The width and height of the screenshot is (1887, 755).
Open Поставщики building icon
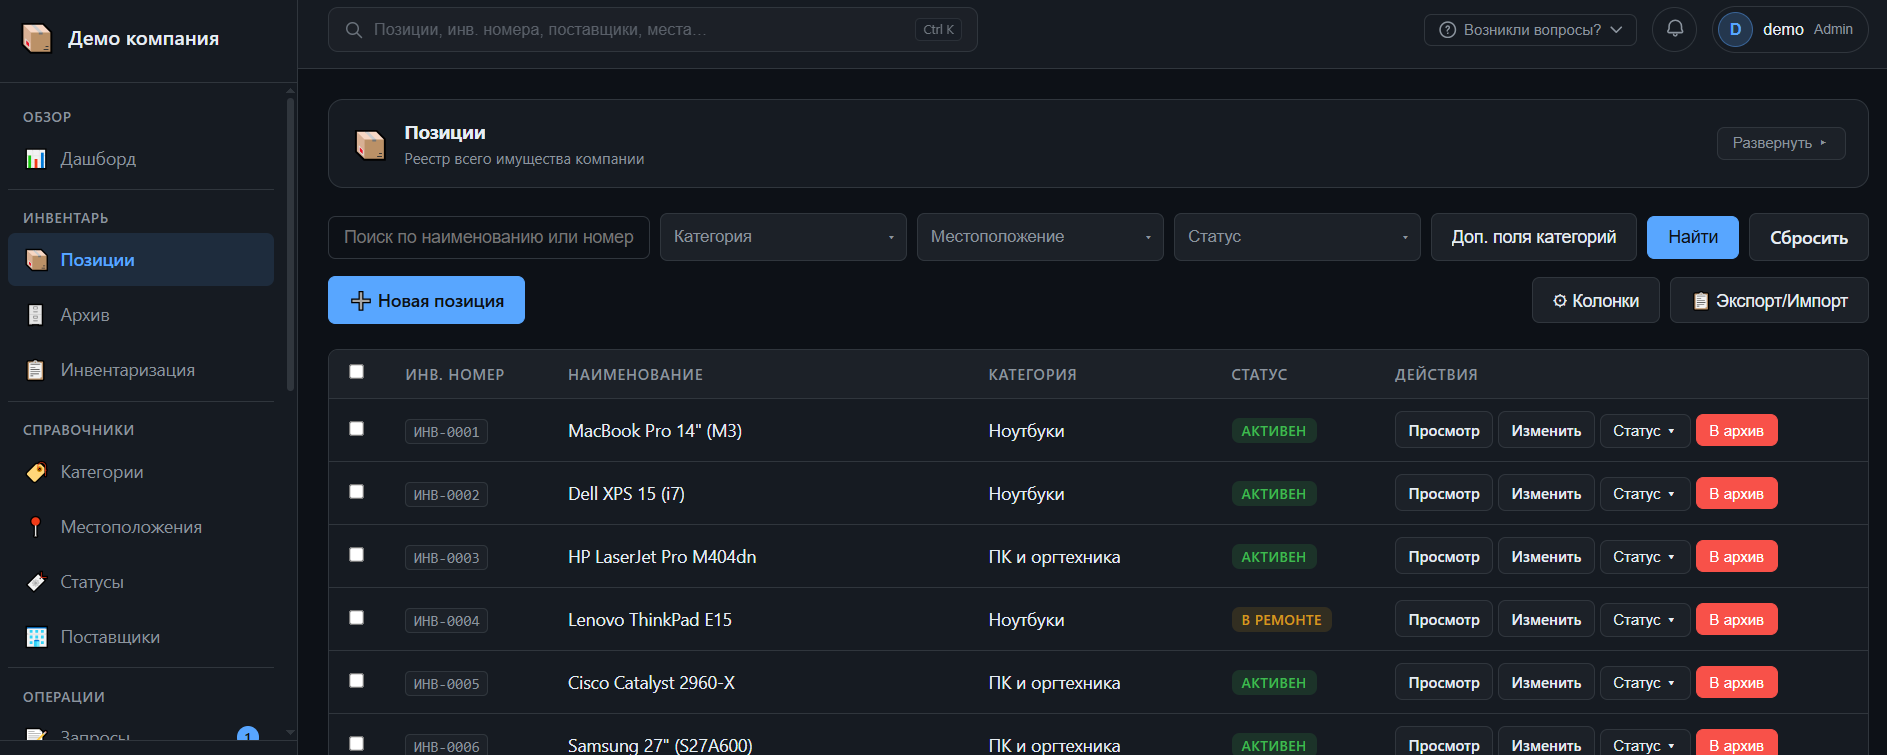tap(36, 637)
